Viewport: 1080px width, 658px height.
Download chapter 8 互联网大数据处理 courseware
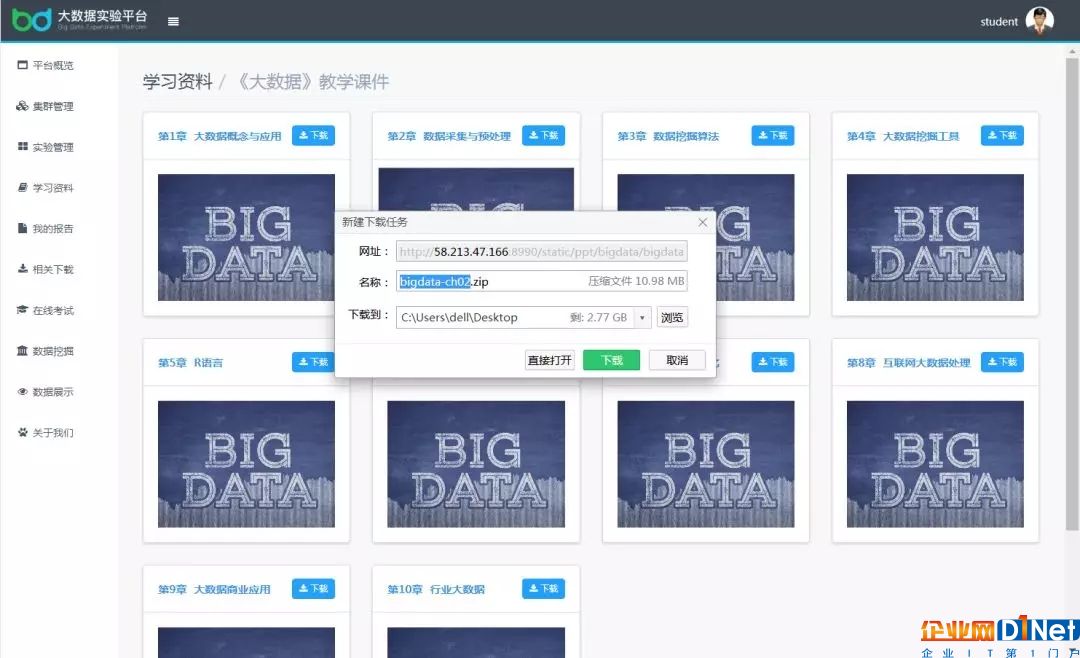[1002, 362]
